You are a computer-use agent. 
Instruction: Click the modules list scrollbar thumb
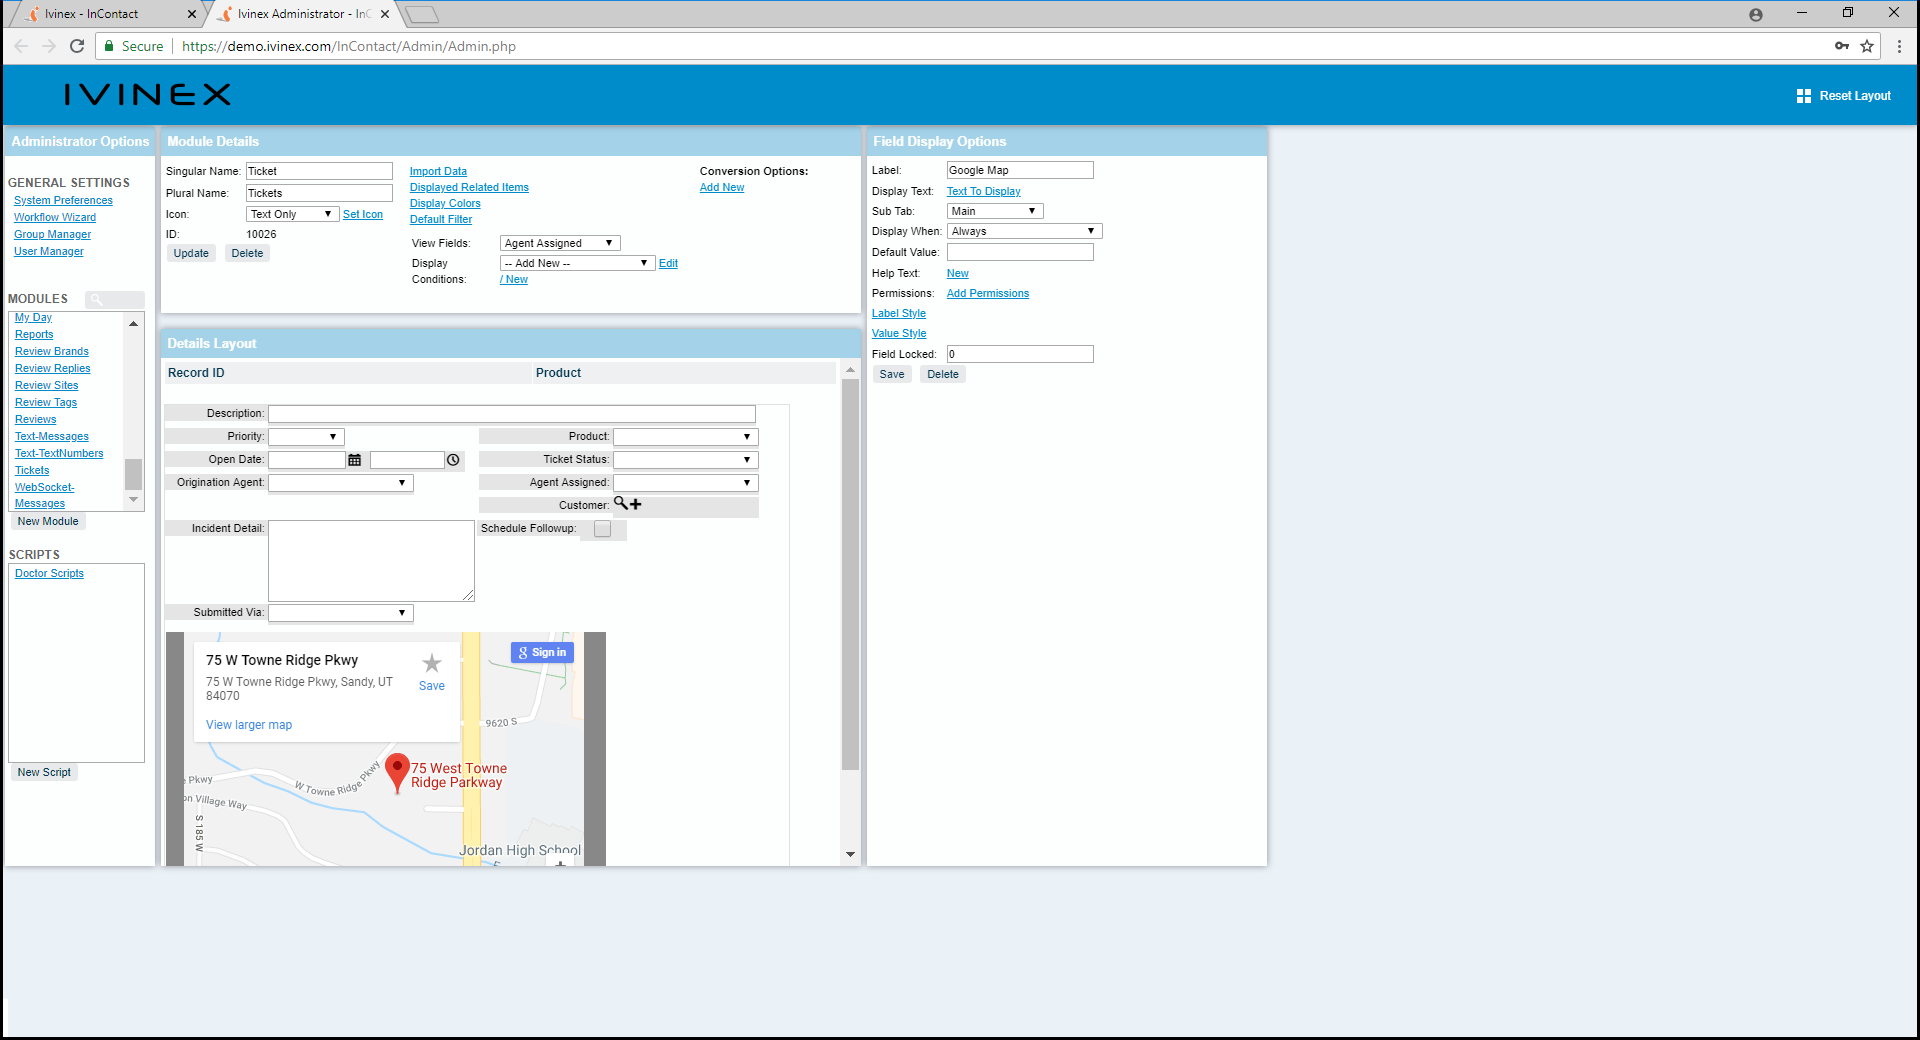tap(133, 474)
